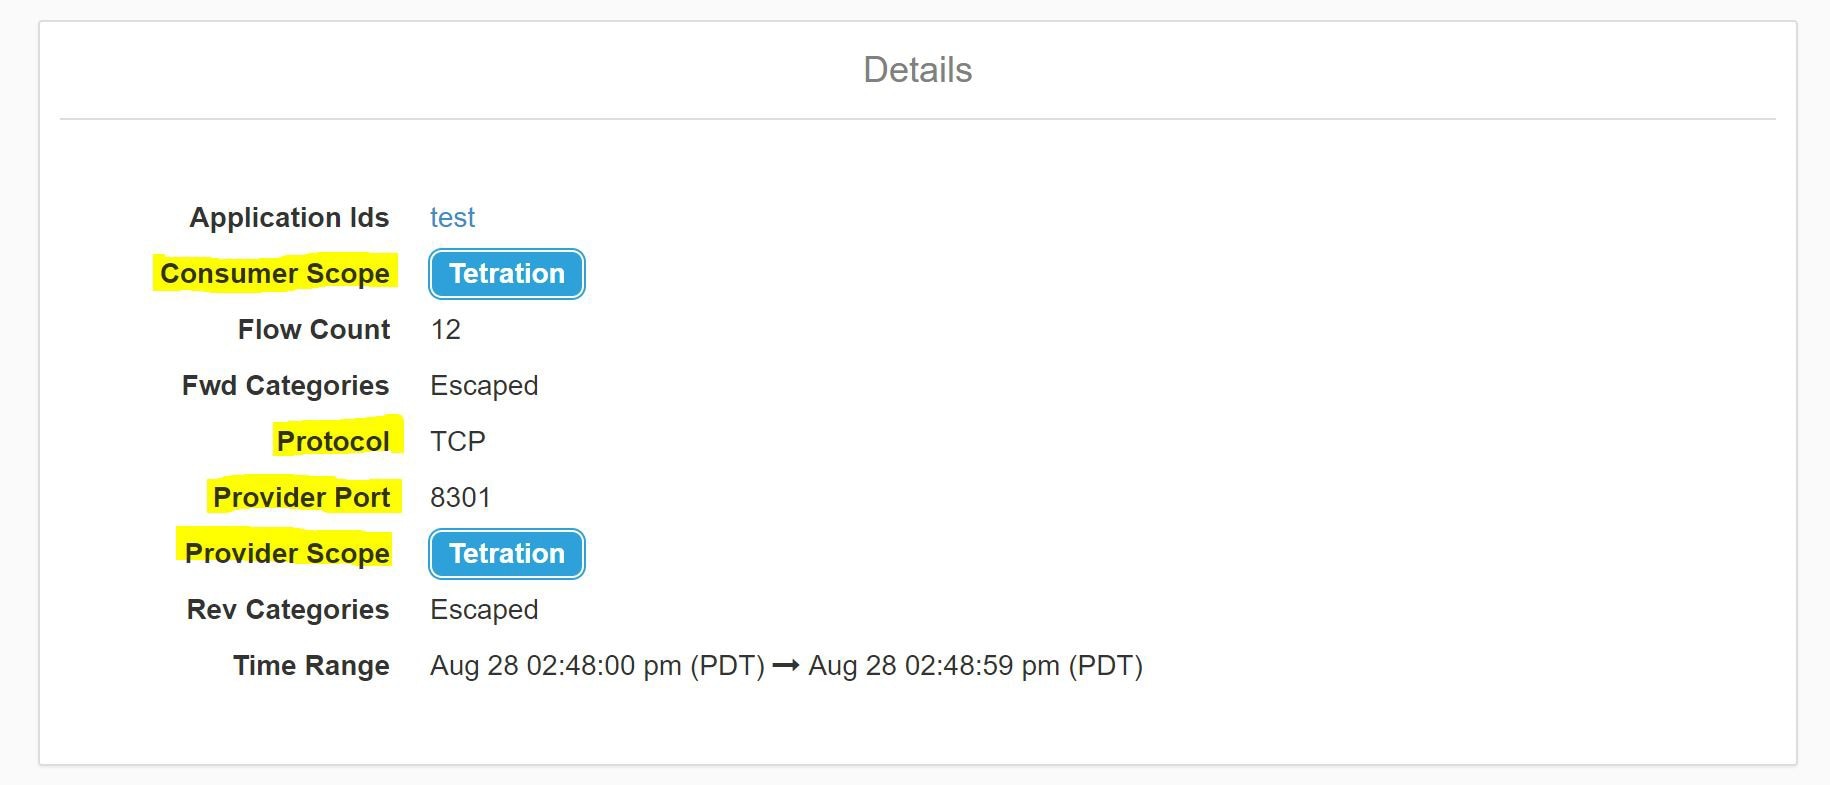Screen dimensions: 1830x785
Task: Click the highlighted Protocol label
Action: [333, 441]
